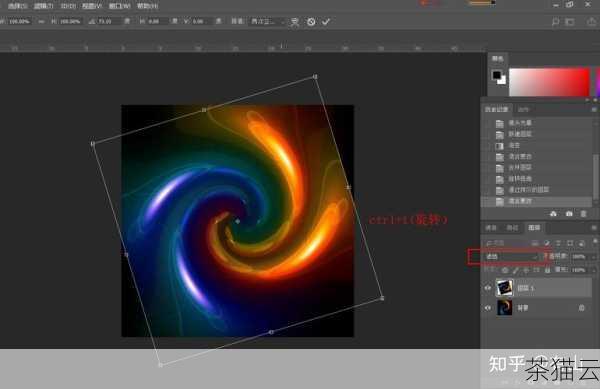
Task: Select the 图层 tab
Action: click(x=534, y=228)
